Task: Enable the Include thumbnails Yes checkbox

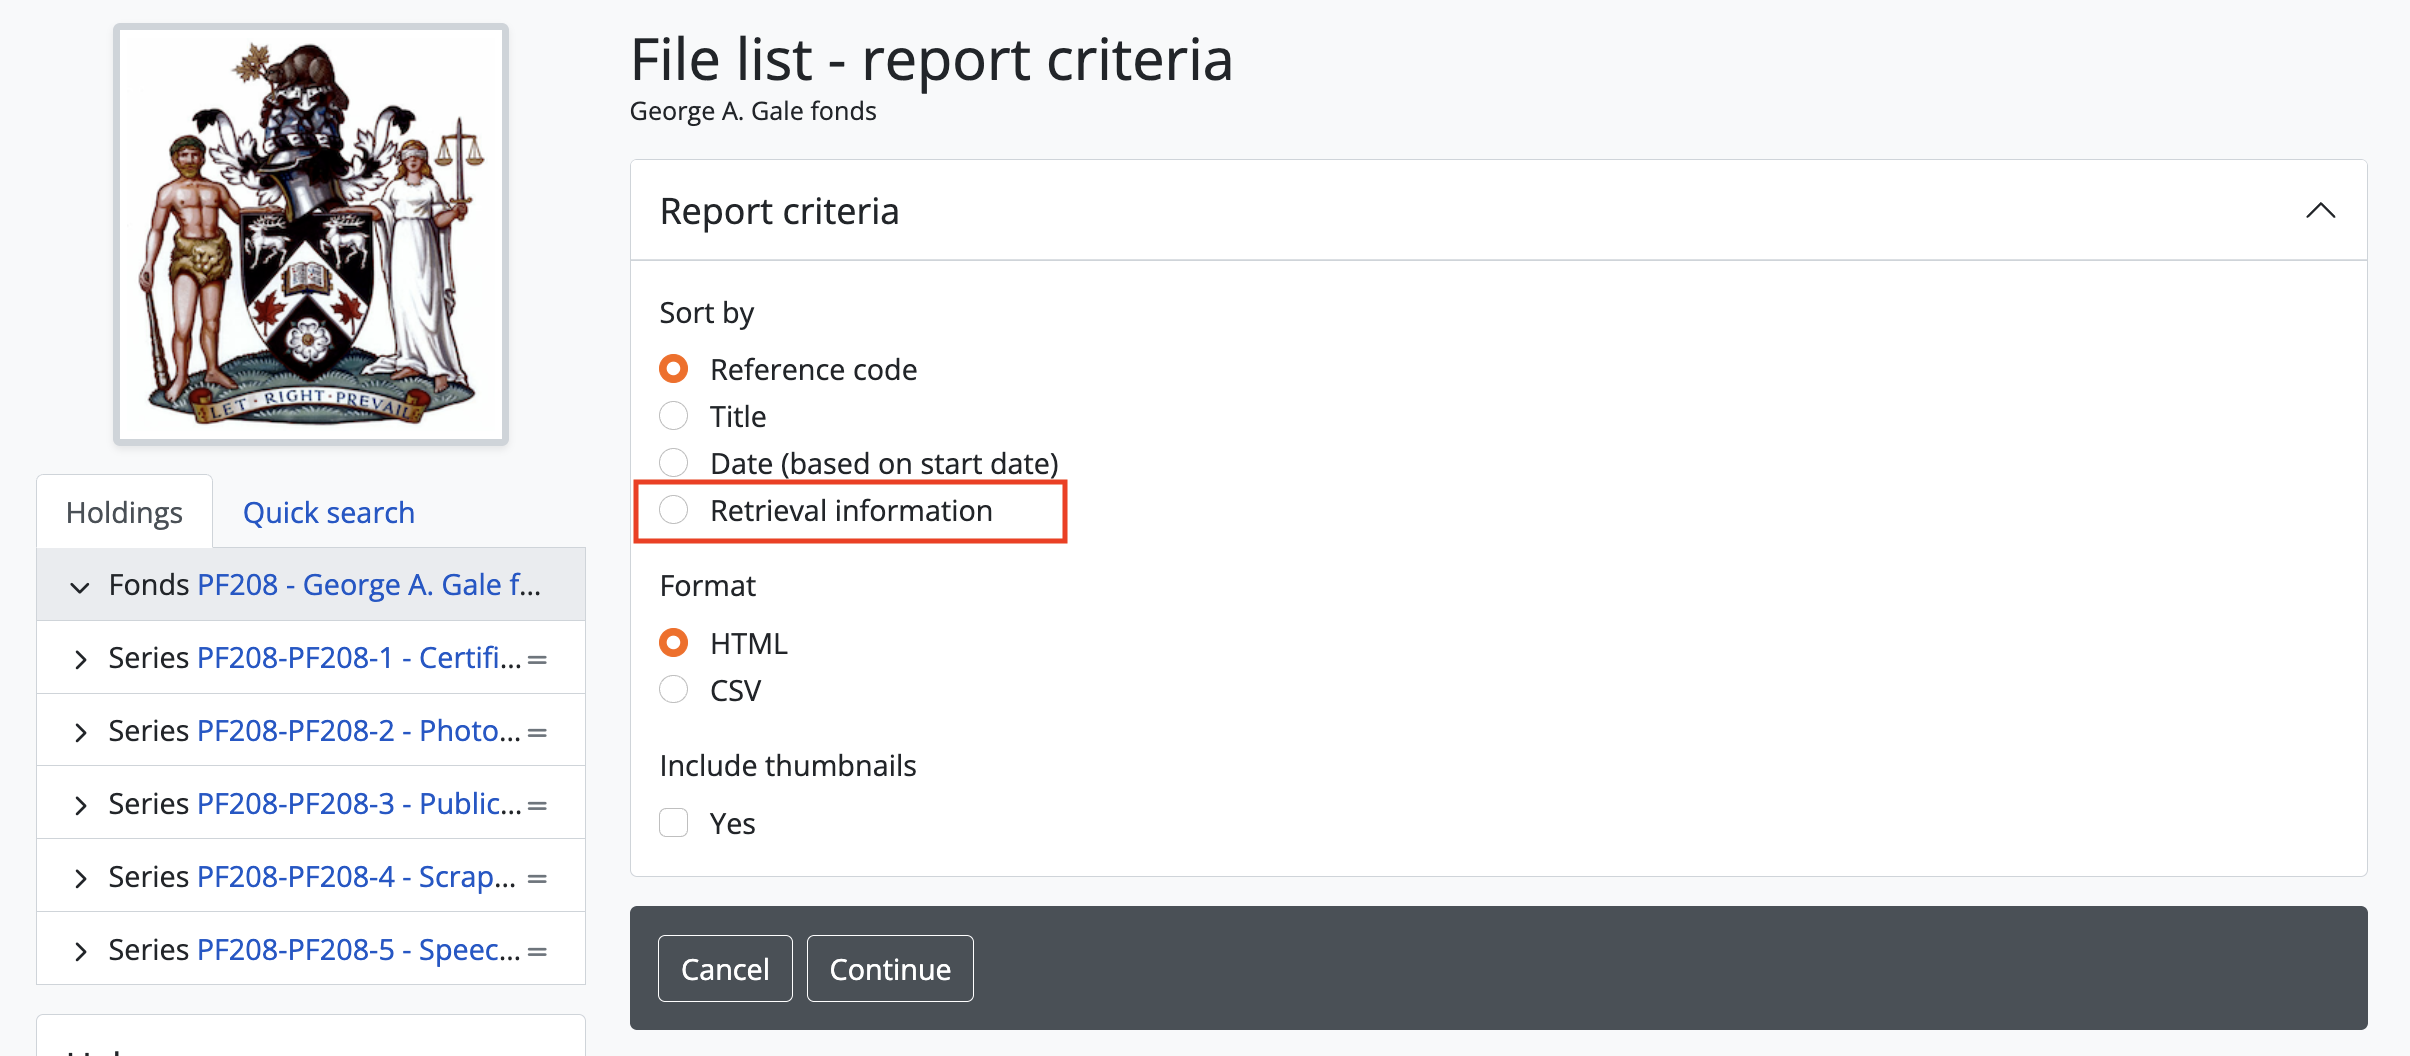Action: coord(674,823)
